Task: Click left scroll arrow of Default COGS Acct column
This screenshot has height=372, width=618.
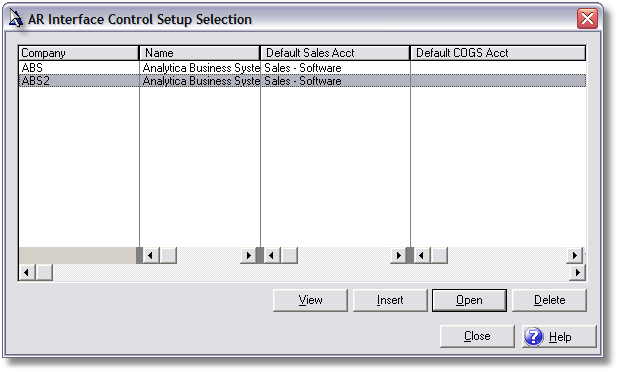Action: (x=421, y=255)
